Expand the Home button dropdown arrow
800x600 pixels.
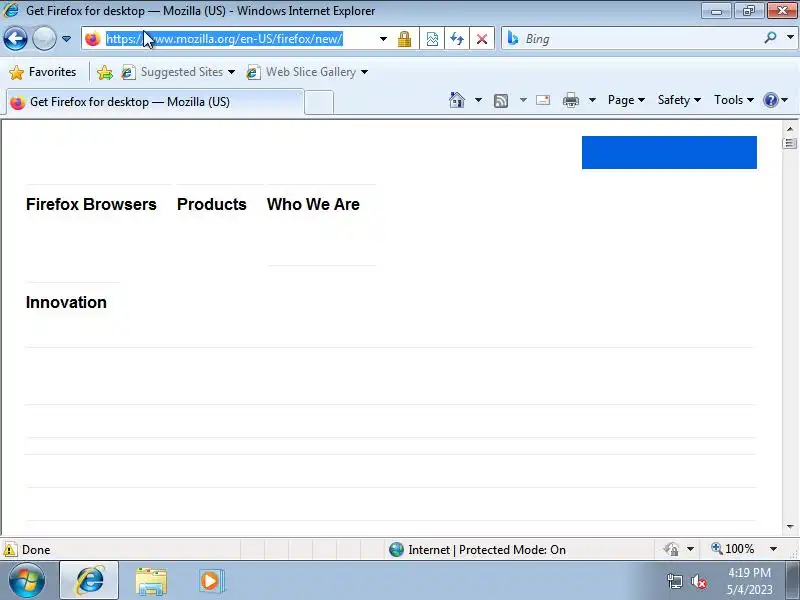coord(478,100)
